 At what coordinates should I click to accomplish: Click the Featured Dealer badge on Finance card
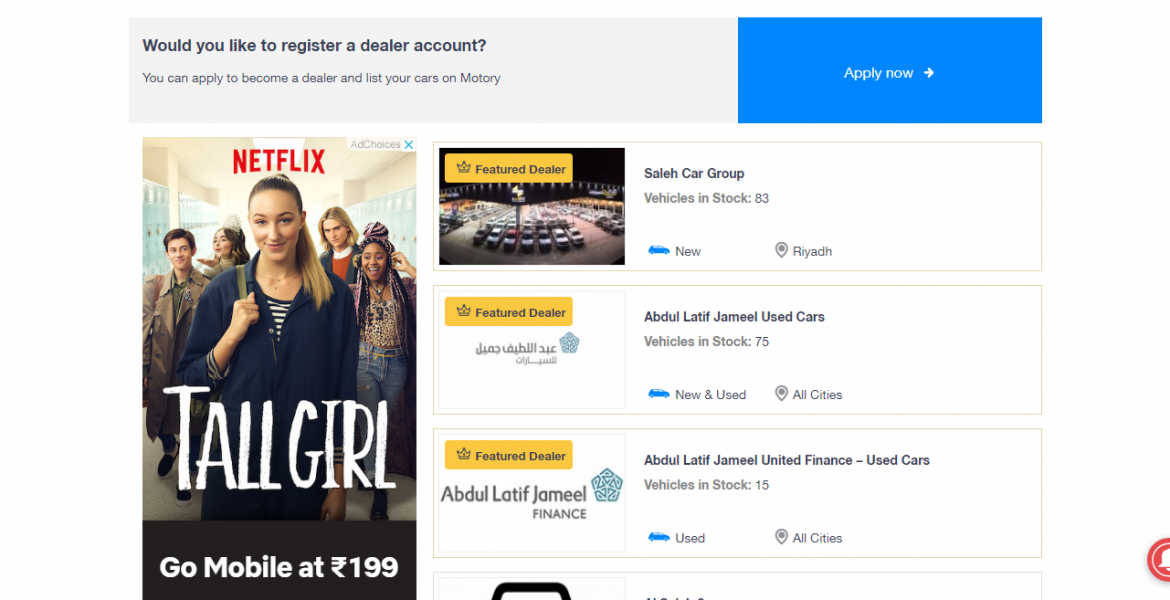[509, 455]
